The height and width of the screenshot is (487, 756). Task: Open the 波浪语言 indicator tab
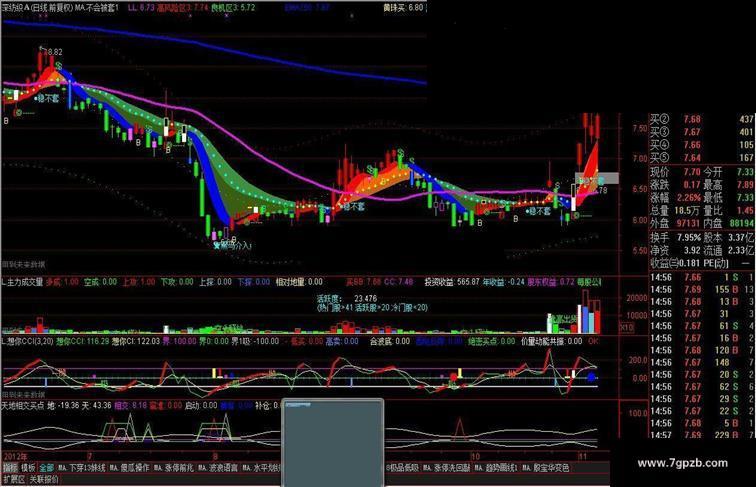point(218,468)
